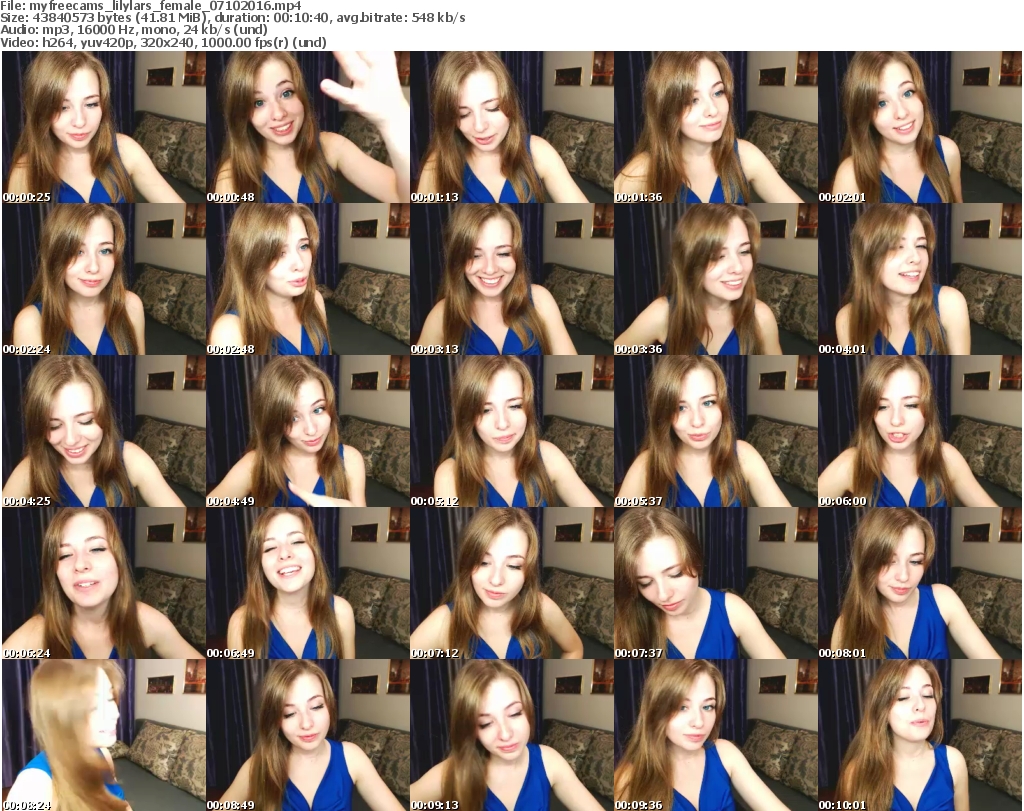Select the thumbnail frame stamped 00:04:25
This screenshot has height=811, width=1024.
[x=104, y=431]
